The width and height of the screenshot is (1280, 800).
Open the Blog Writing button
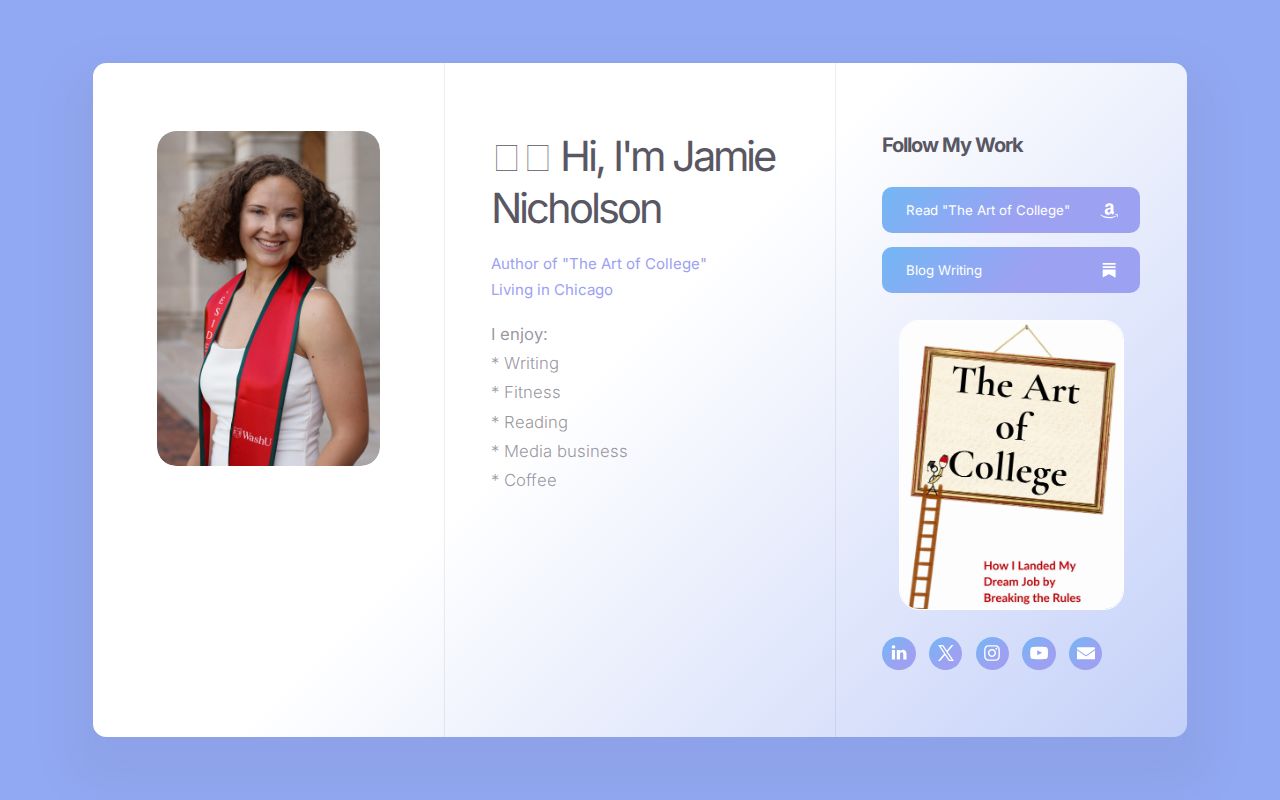[x=1011, y=270]
